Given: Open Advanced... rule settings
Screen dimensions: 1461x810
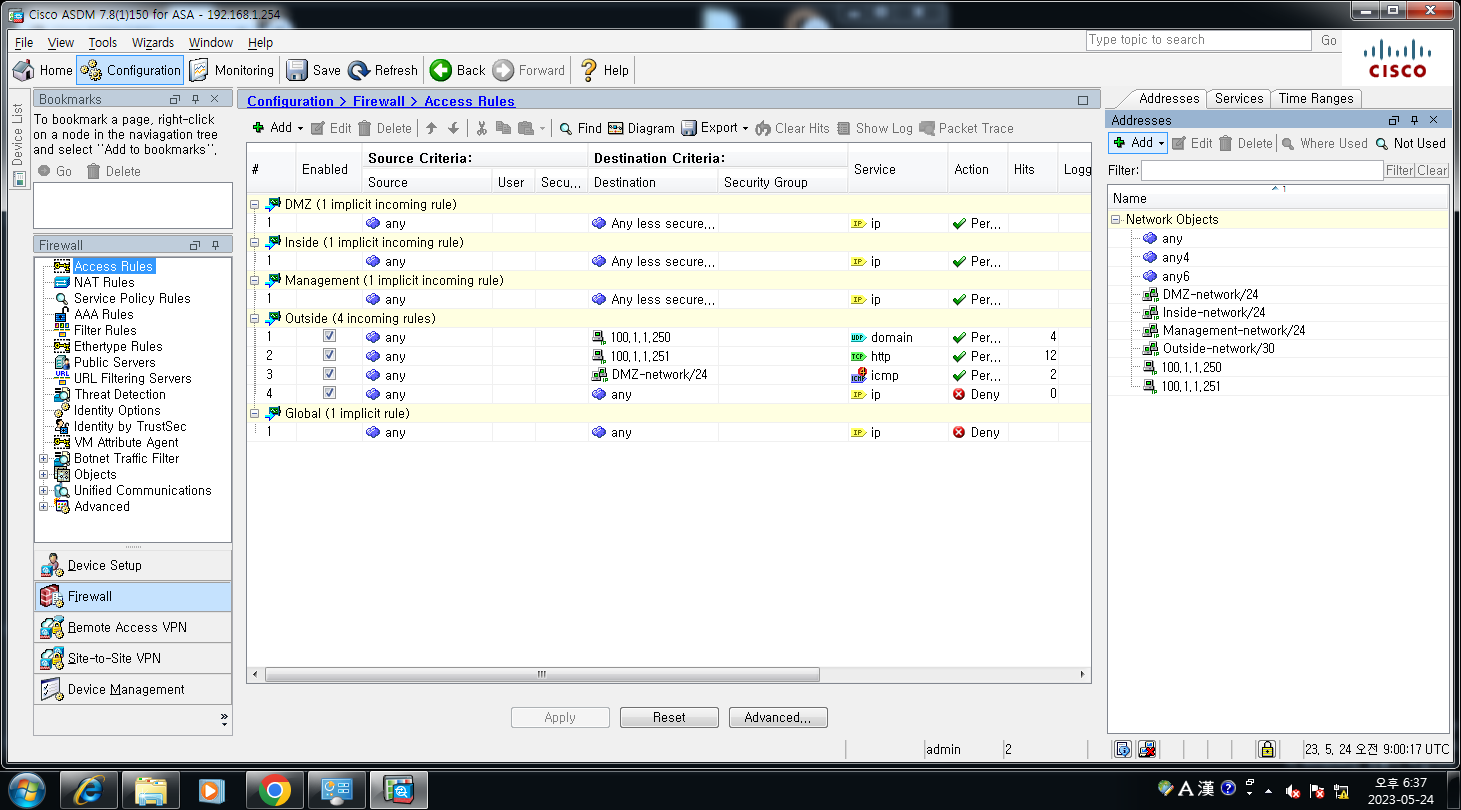Looking at the screenshot, I should pos(778,717).
